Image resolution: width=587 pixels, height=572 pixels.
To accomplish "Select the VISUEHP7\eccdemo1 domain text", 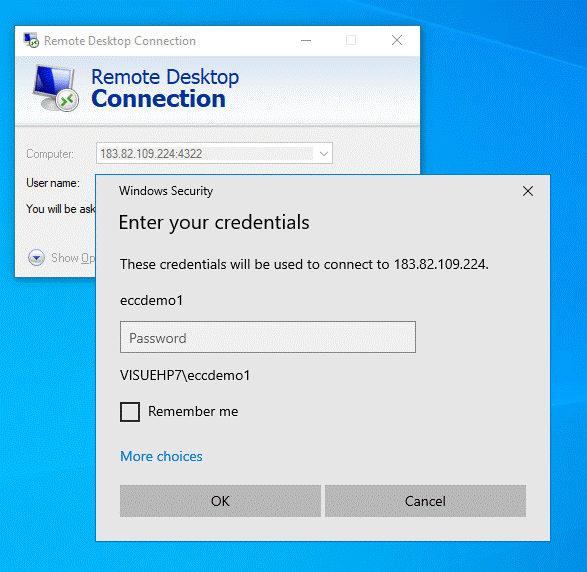I will tap(185, 375).
